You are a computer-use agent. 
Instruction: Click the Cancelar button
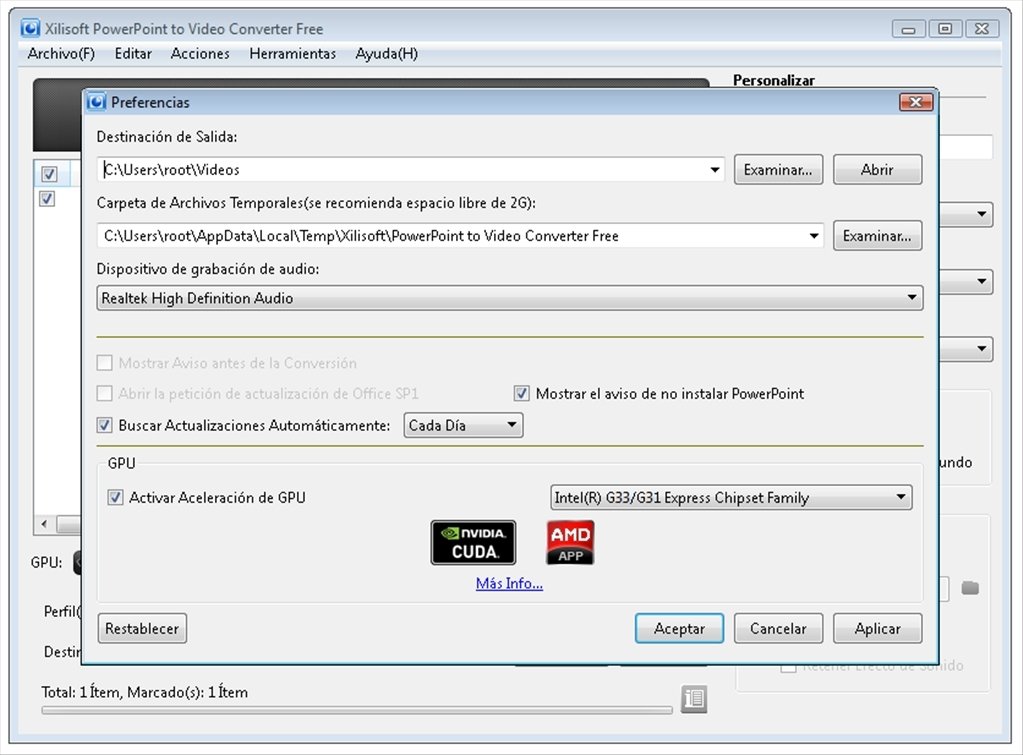(778, 628)
